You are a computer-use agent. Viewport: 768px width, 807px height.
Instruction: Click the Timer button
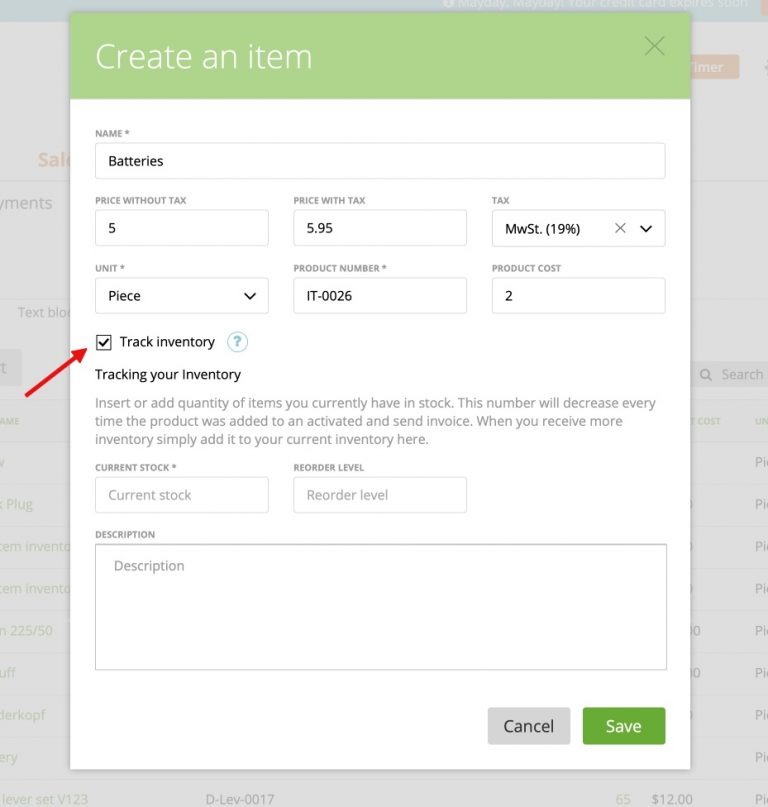708,67
